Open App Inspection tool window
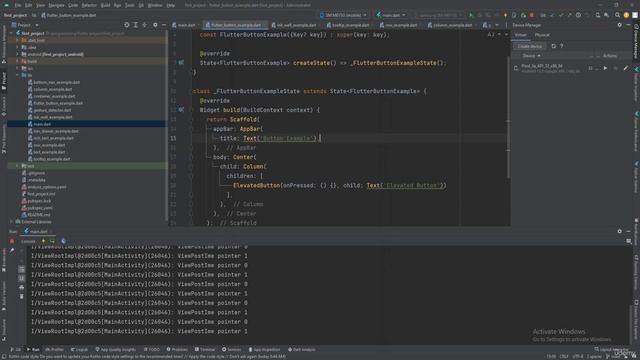 point(264,349)
